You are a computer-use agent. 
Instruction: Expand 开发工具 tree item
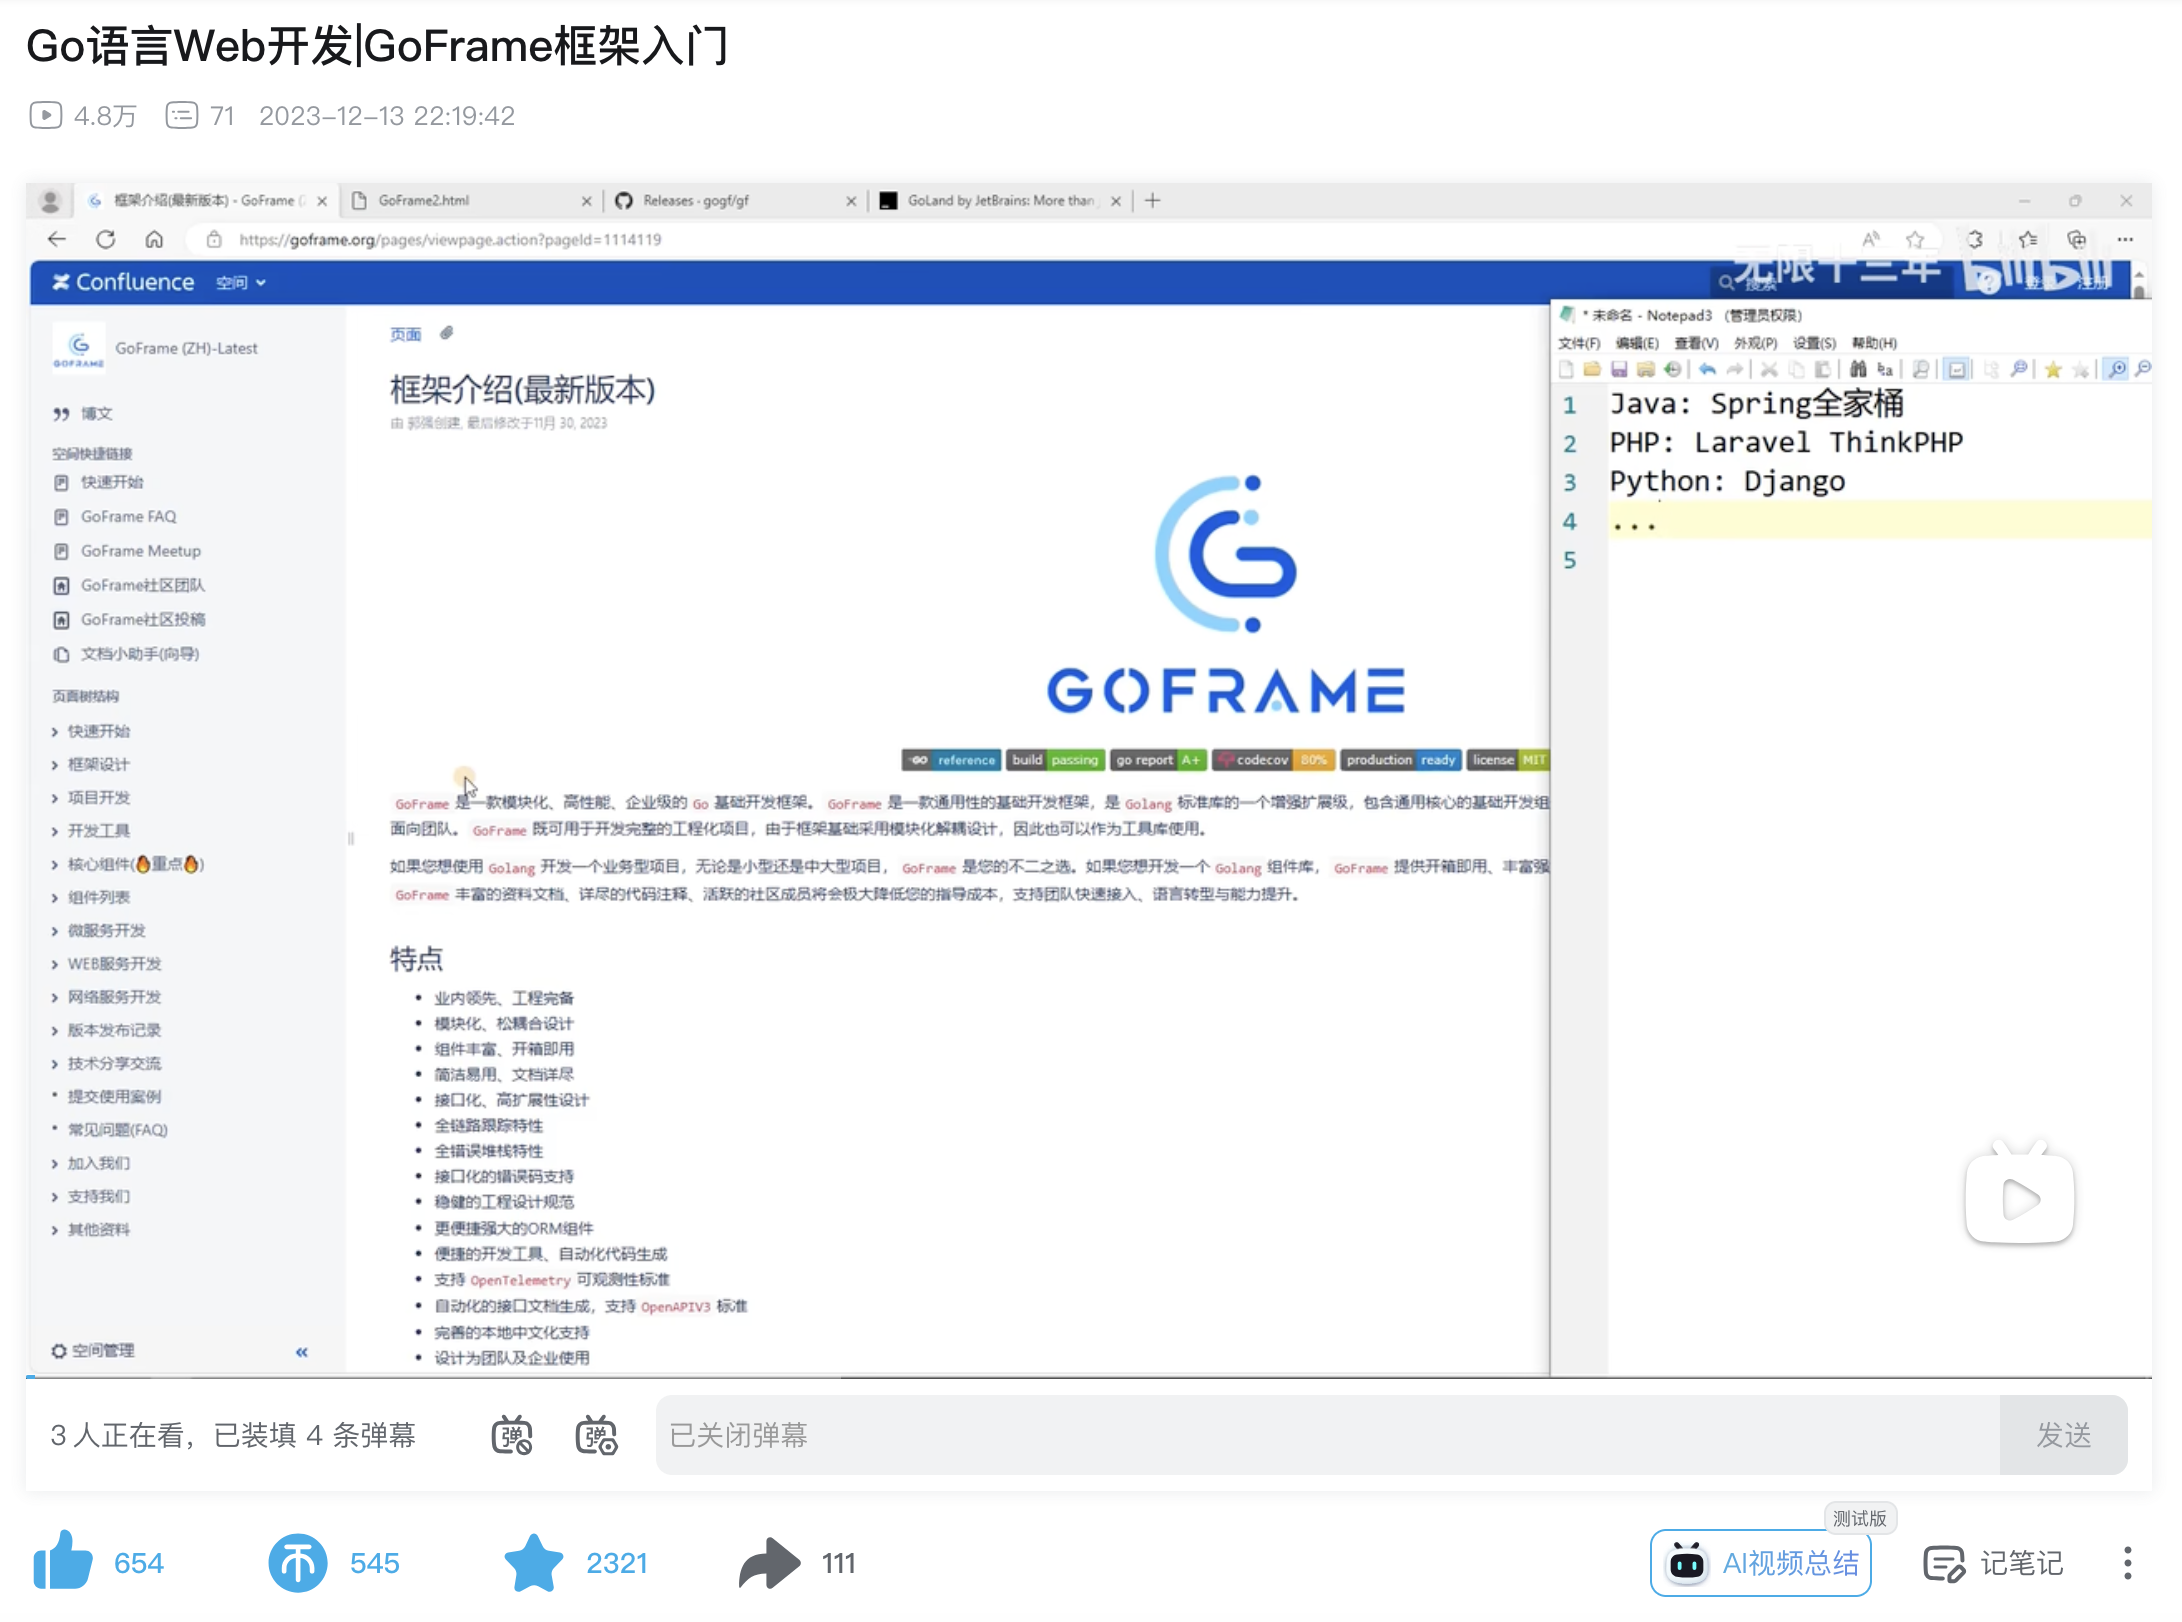(x=91, y=830)
